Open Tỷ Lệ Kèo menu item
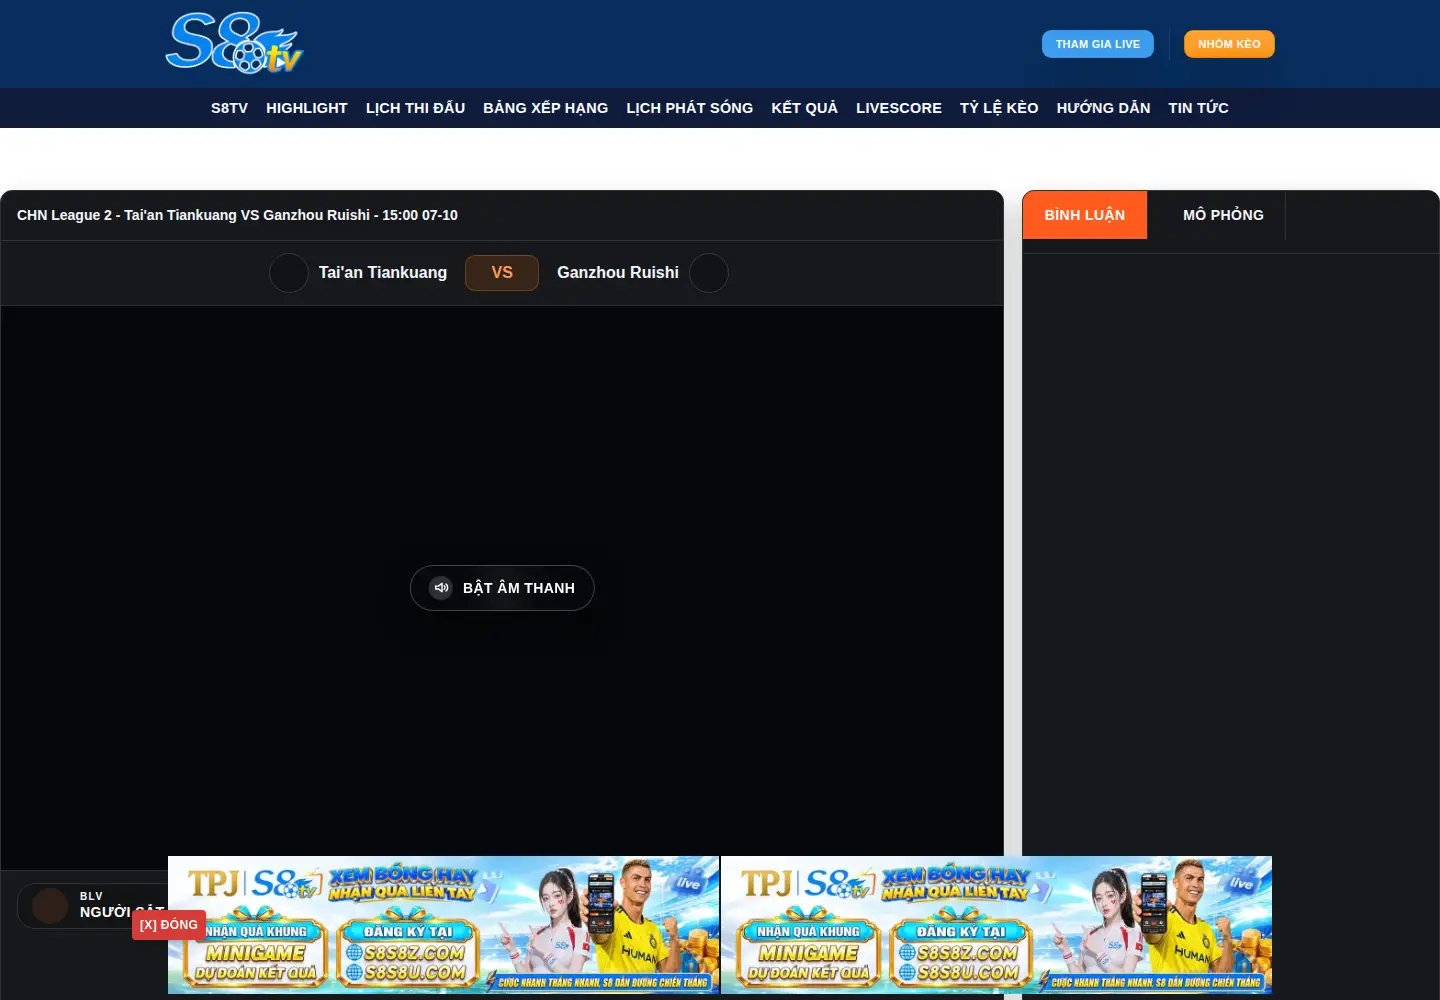 pos(999,108)
